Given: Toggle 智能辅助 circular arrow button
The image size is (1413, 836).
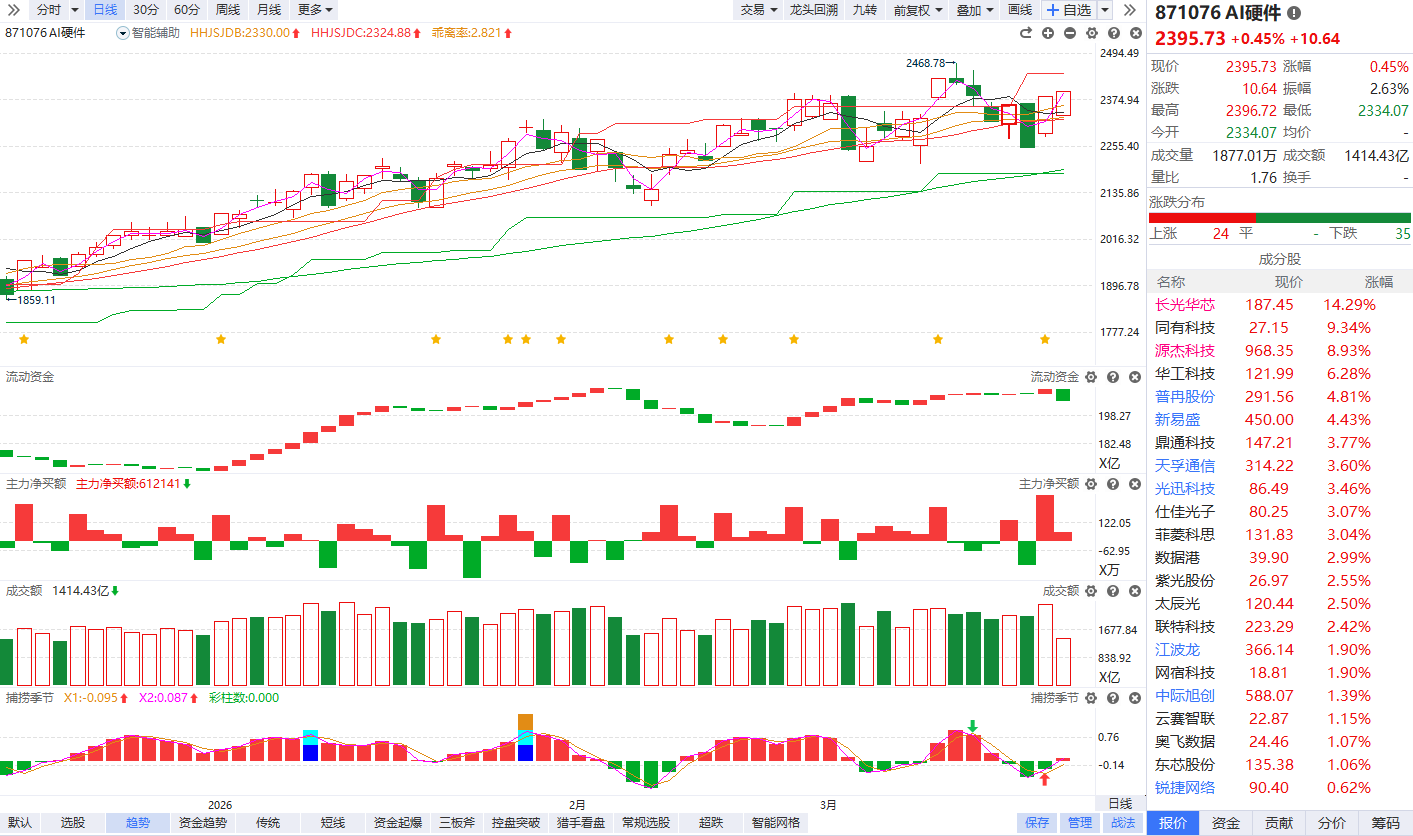Looking at the screenshot, I should tap(123, 33).
